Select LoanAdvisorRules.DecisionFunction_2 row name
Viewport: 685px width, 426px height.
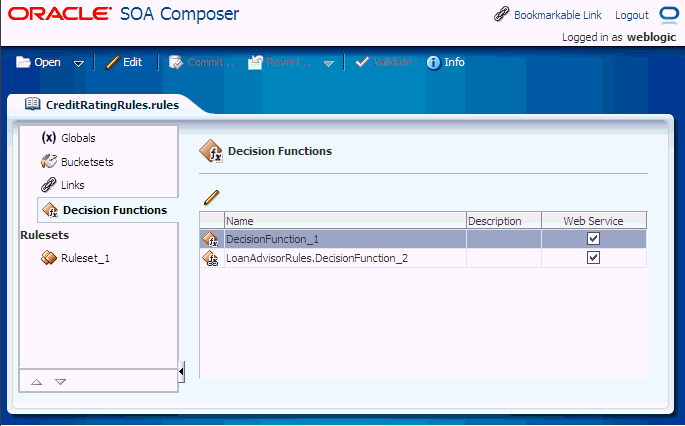click(x=317, y=258)
